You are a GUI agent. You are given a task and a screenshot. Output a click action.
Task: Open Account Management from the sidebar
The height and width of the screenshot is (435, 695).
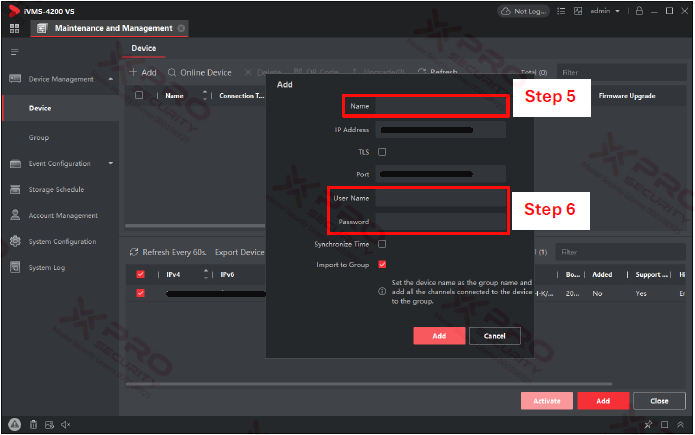[16, 216]
